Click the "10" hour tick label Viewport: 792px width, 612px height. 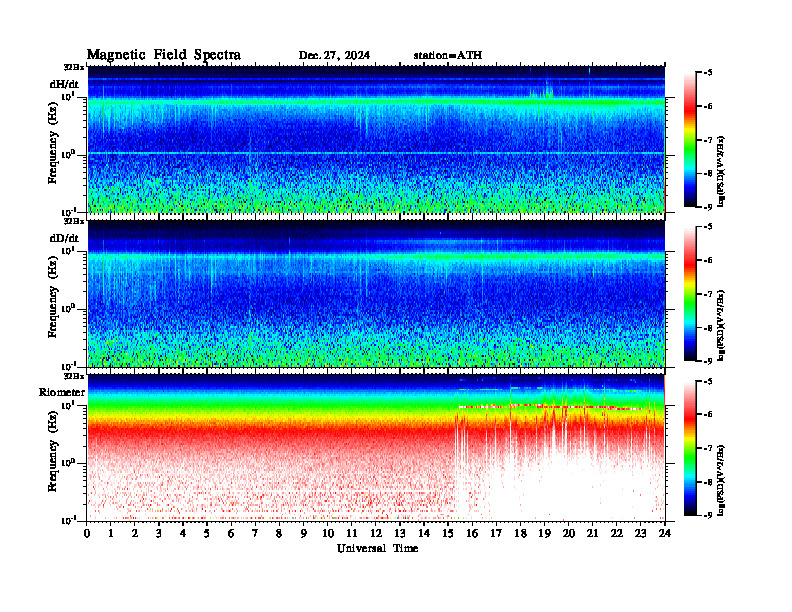point(328,533)
